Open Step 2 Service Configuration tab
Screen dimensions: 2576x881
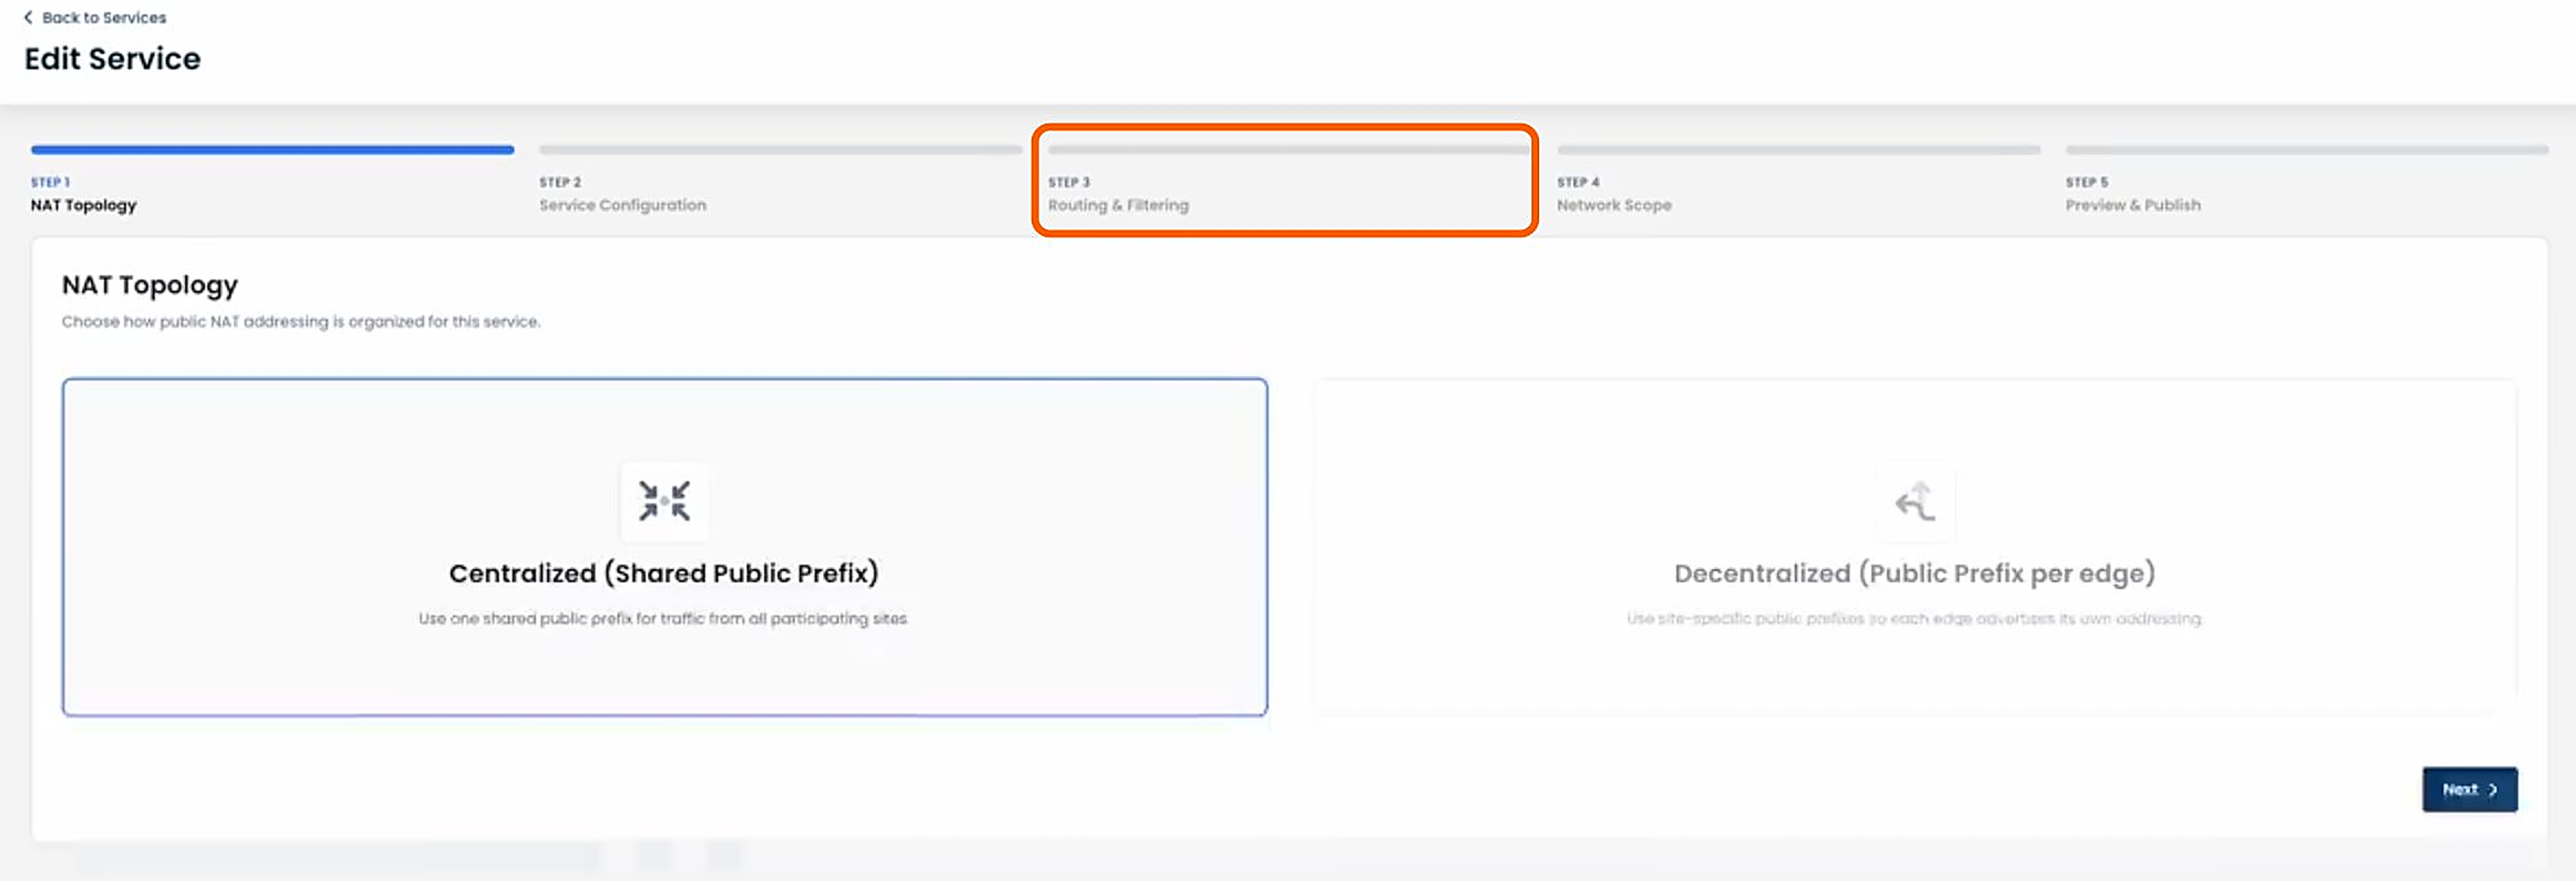pyautogui.click(x=780, y=180)
